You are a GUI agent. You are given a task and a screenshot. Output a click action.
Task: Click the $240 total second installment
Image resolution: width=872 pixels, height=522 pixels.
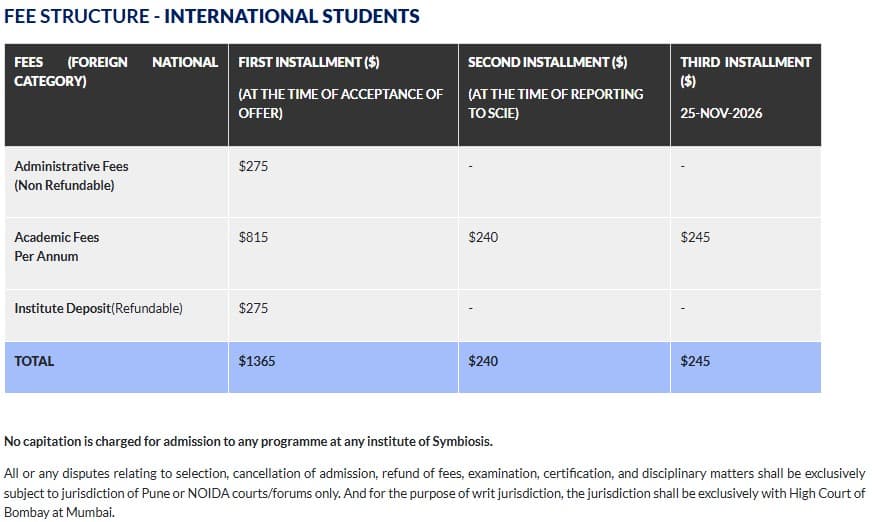(483, 361)
